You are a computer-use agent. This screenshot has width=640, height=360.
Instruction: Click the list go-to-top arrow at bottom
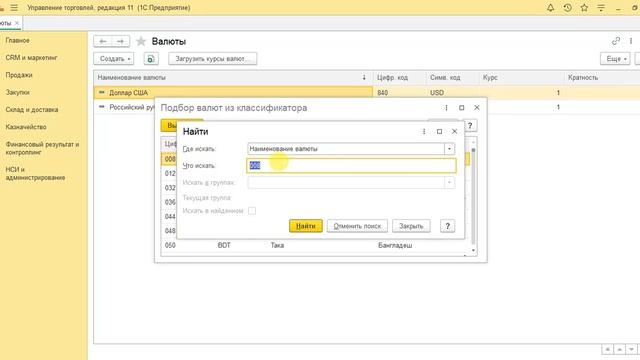607,349
